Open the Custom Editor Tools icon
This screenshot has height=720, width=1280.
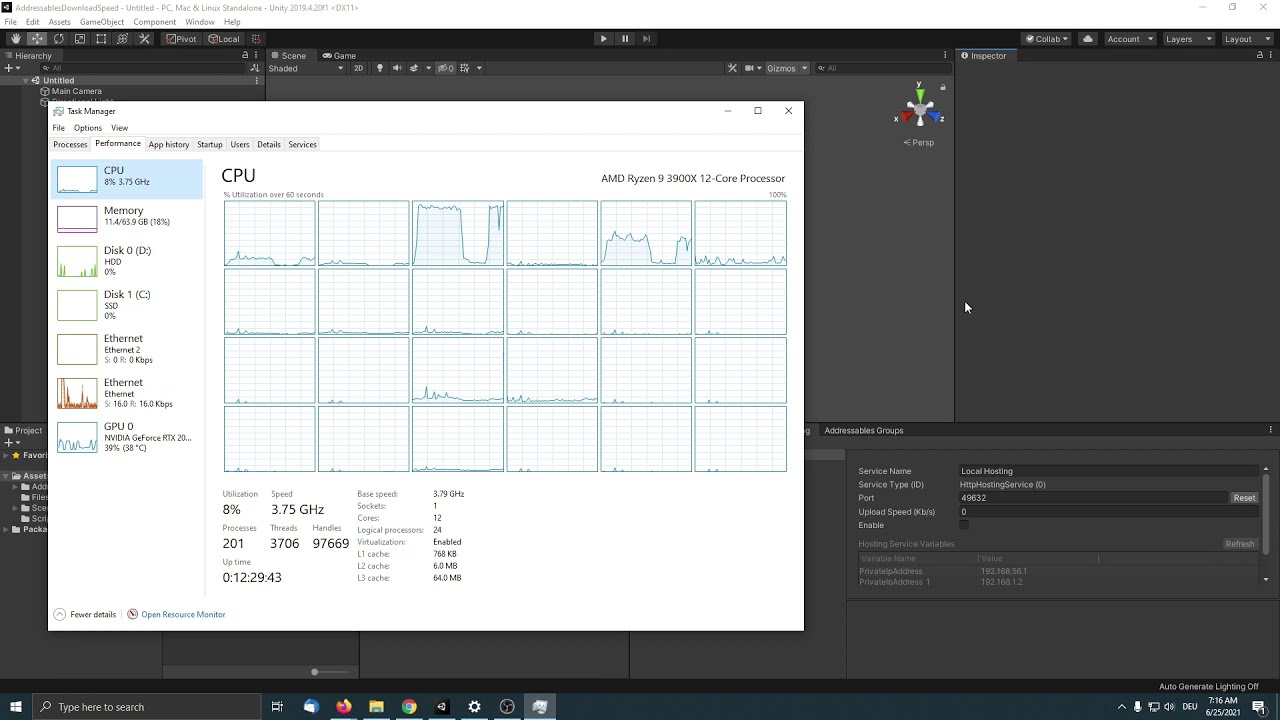[144, 38]
